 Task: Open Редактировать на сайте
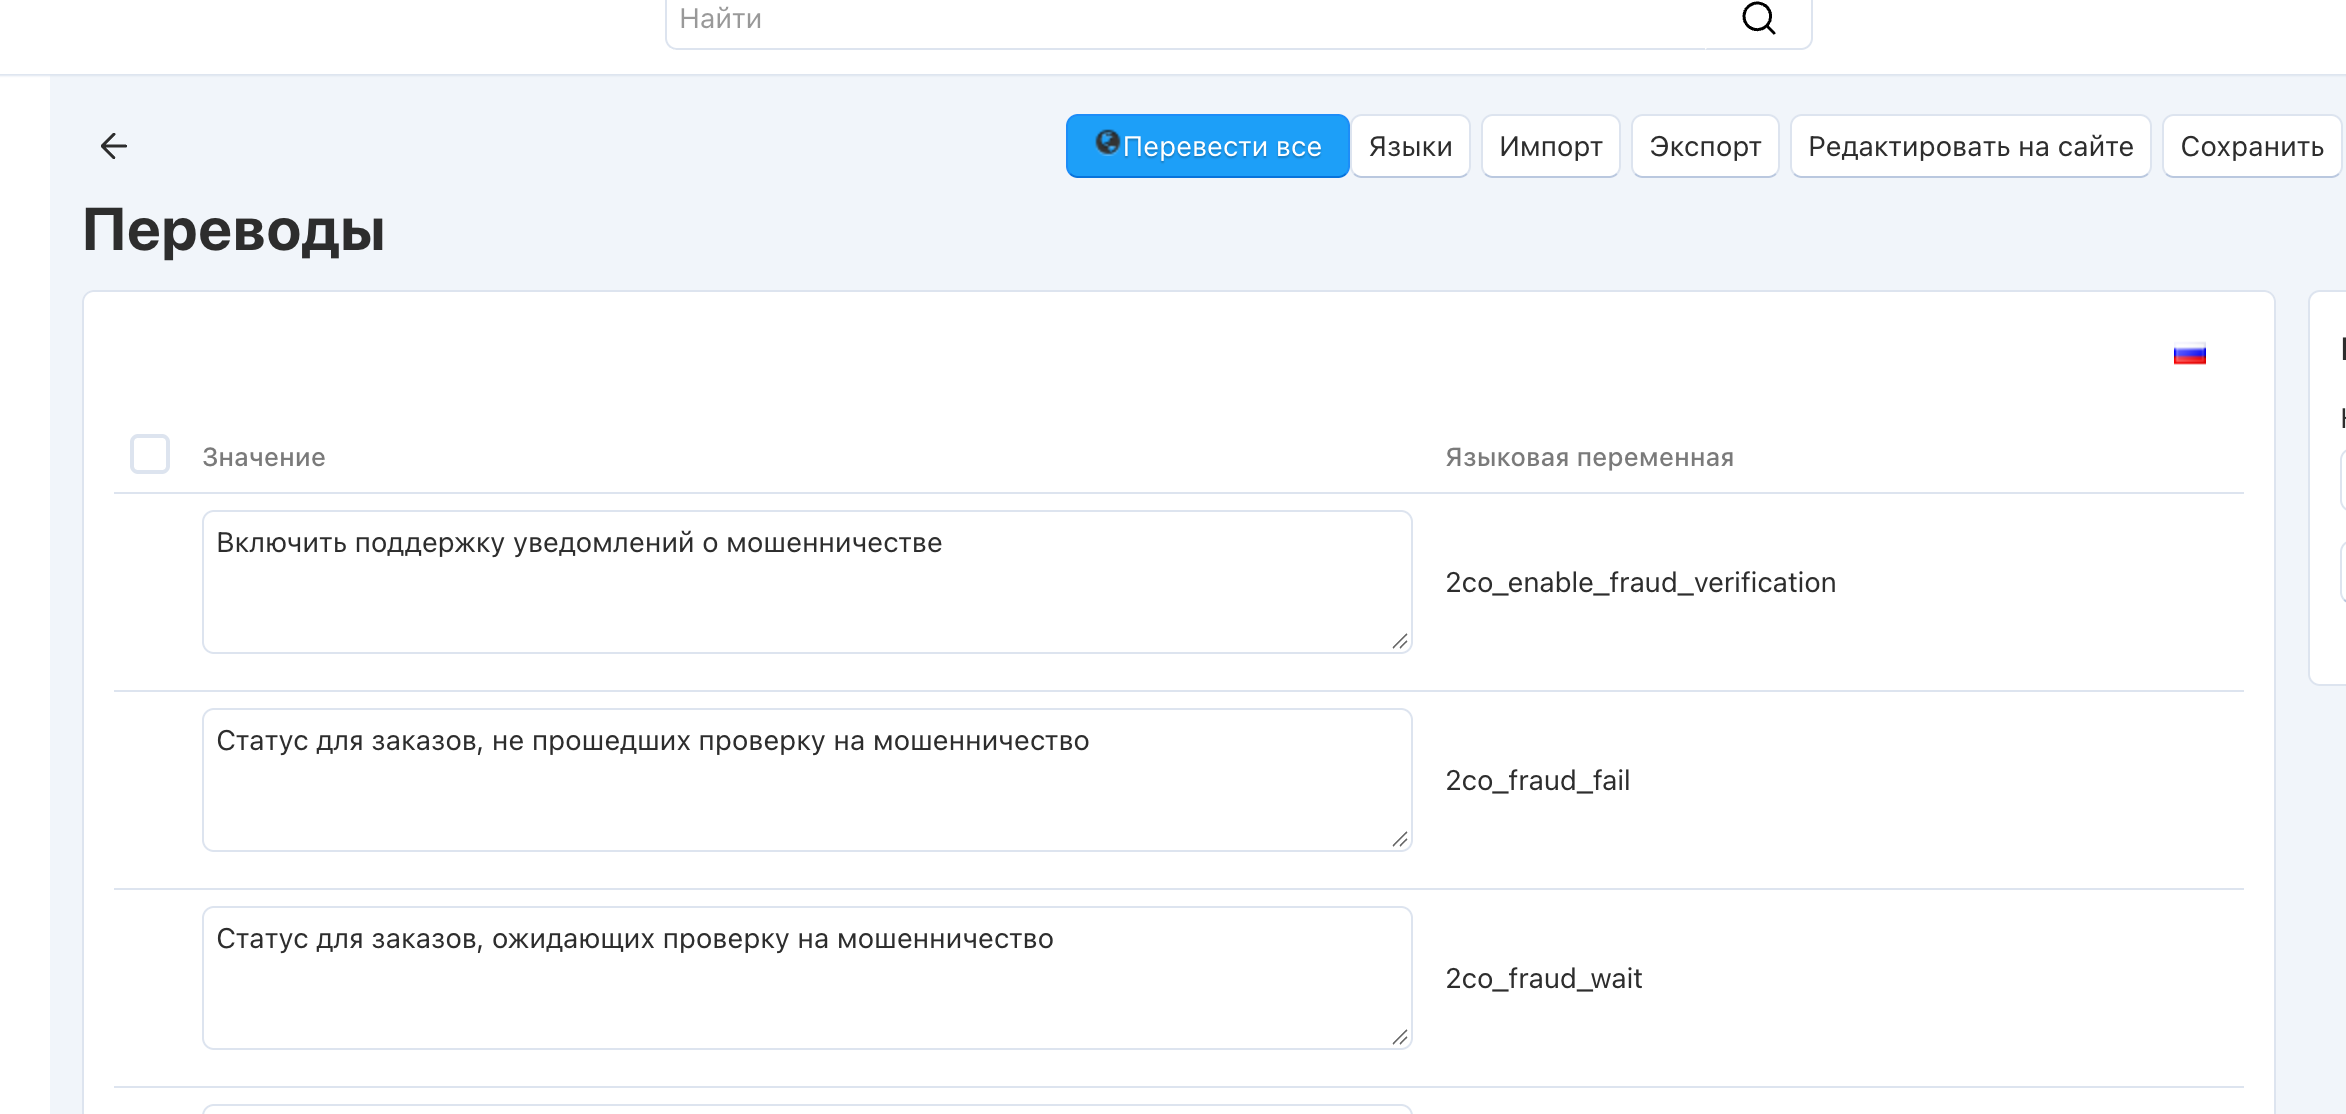[1970, 146]
